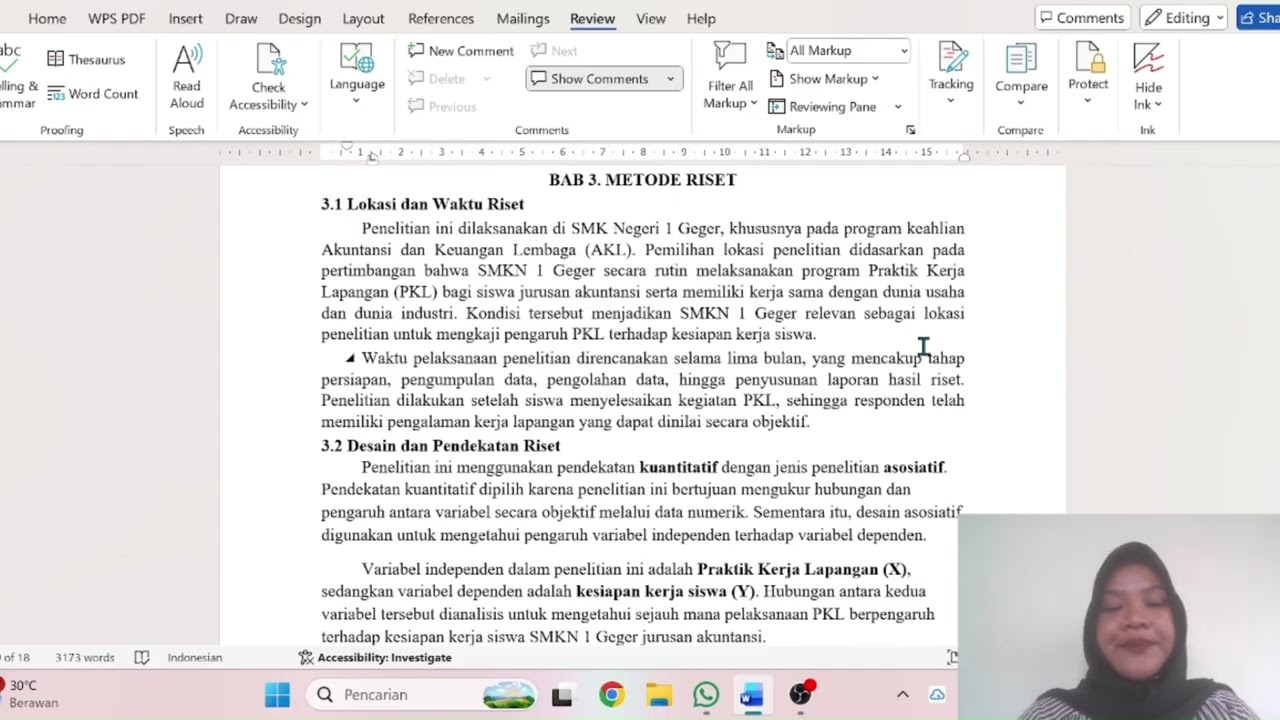
Task: Click the Comments button at top right
Action: [x=1081, y=18]
